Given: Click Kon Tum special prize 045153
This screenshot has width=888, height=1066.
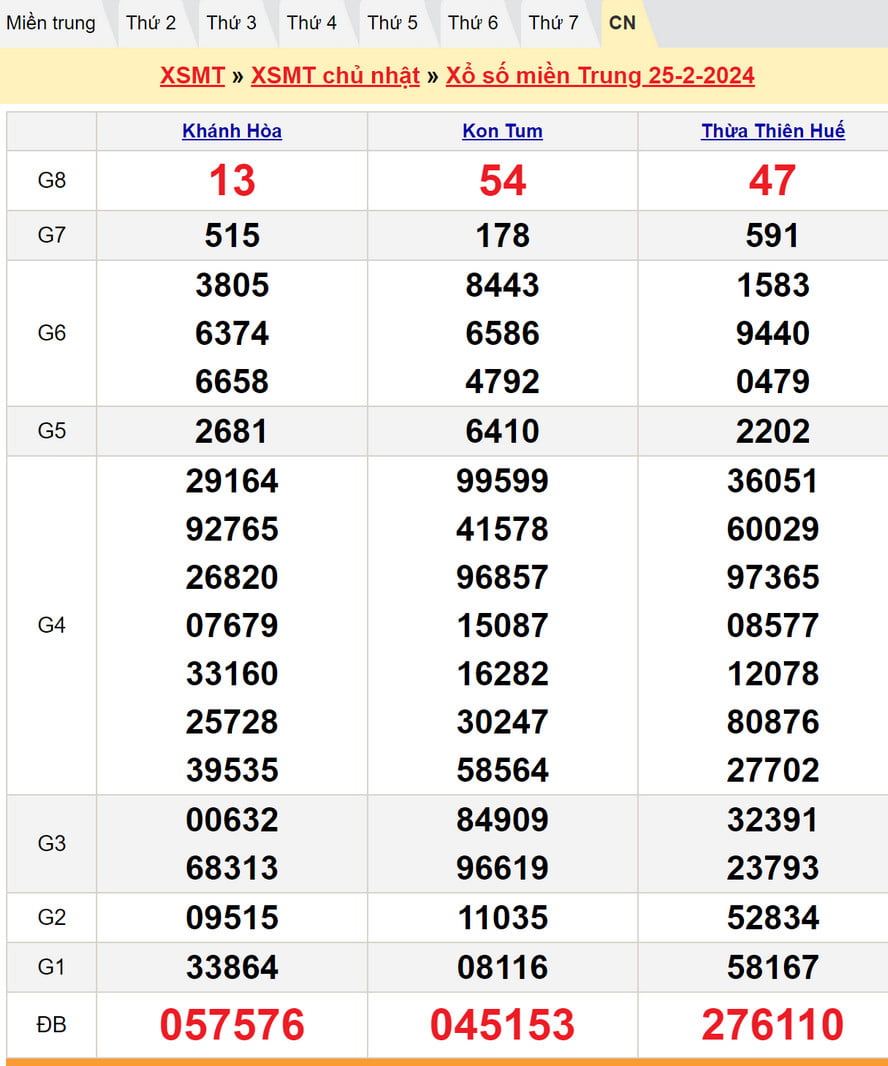Looking at the screenshot, I should [502, 1025].
